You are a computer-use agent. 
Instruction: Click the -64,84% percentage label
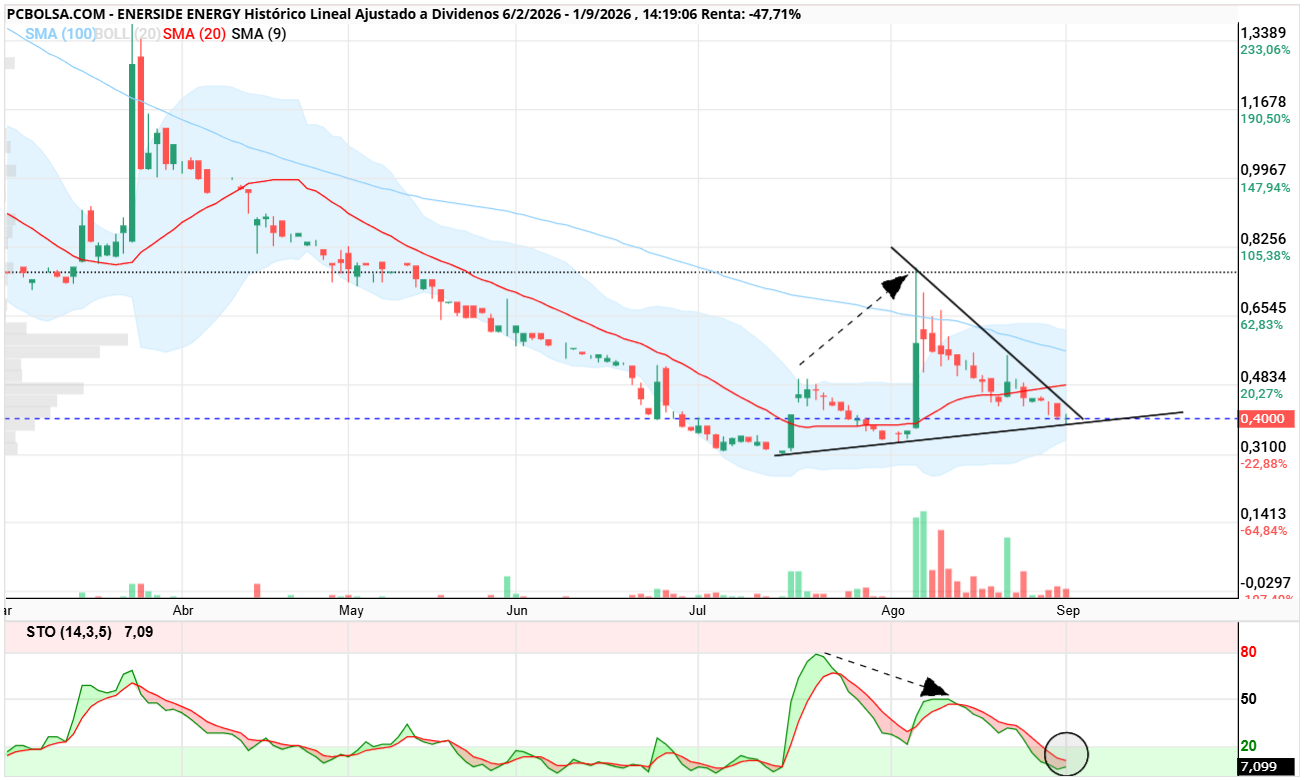tap(1264, 530)
